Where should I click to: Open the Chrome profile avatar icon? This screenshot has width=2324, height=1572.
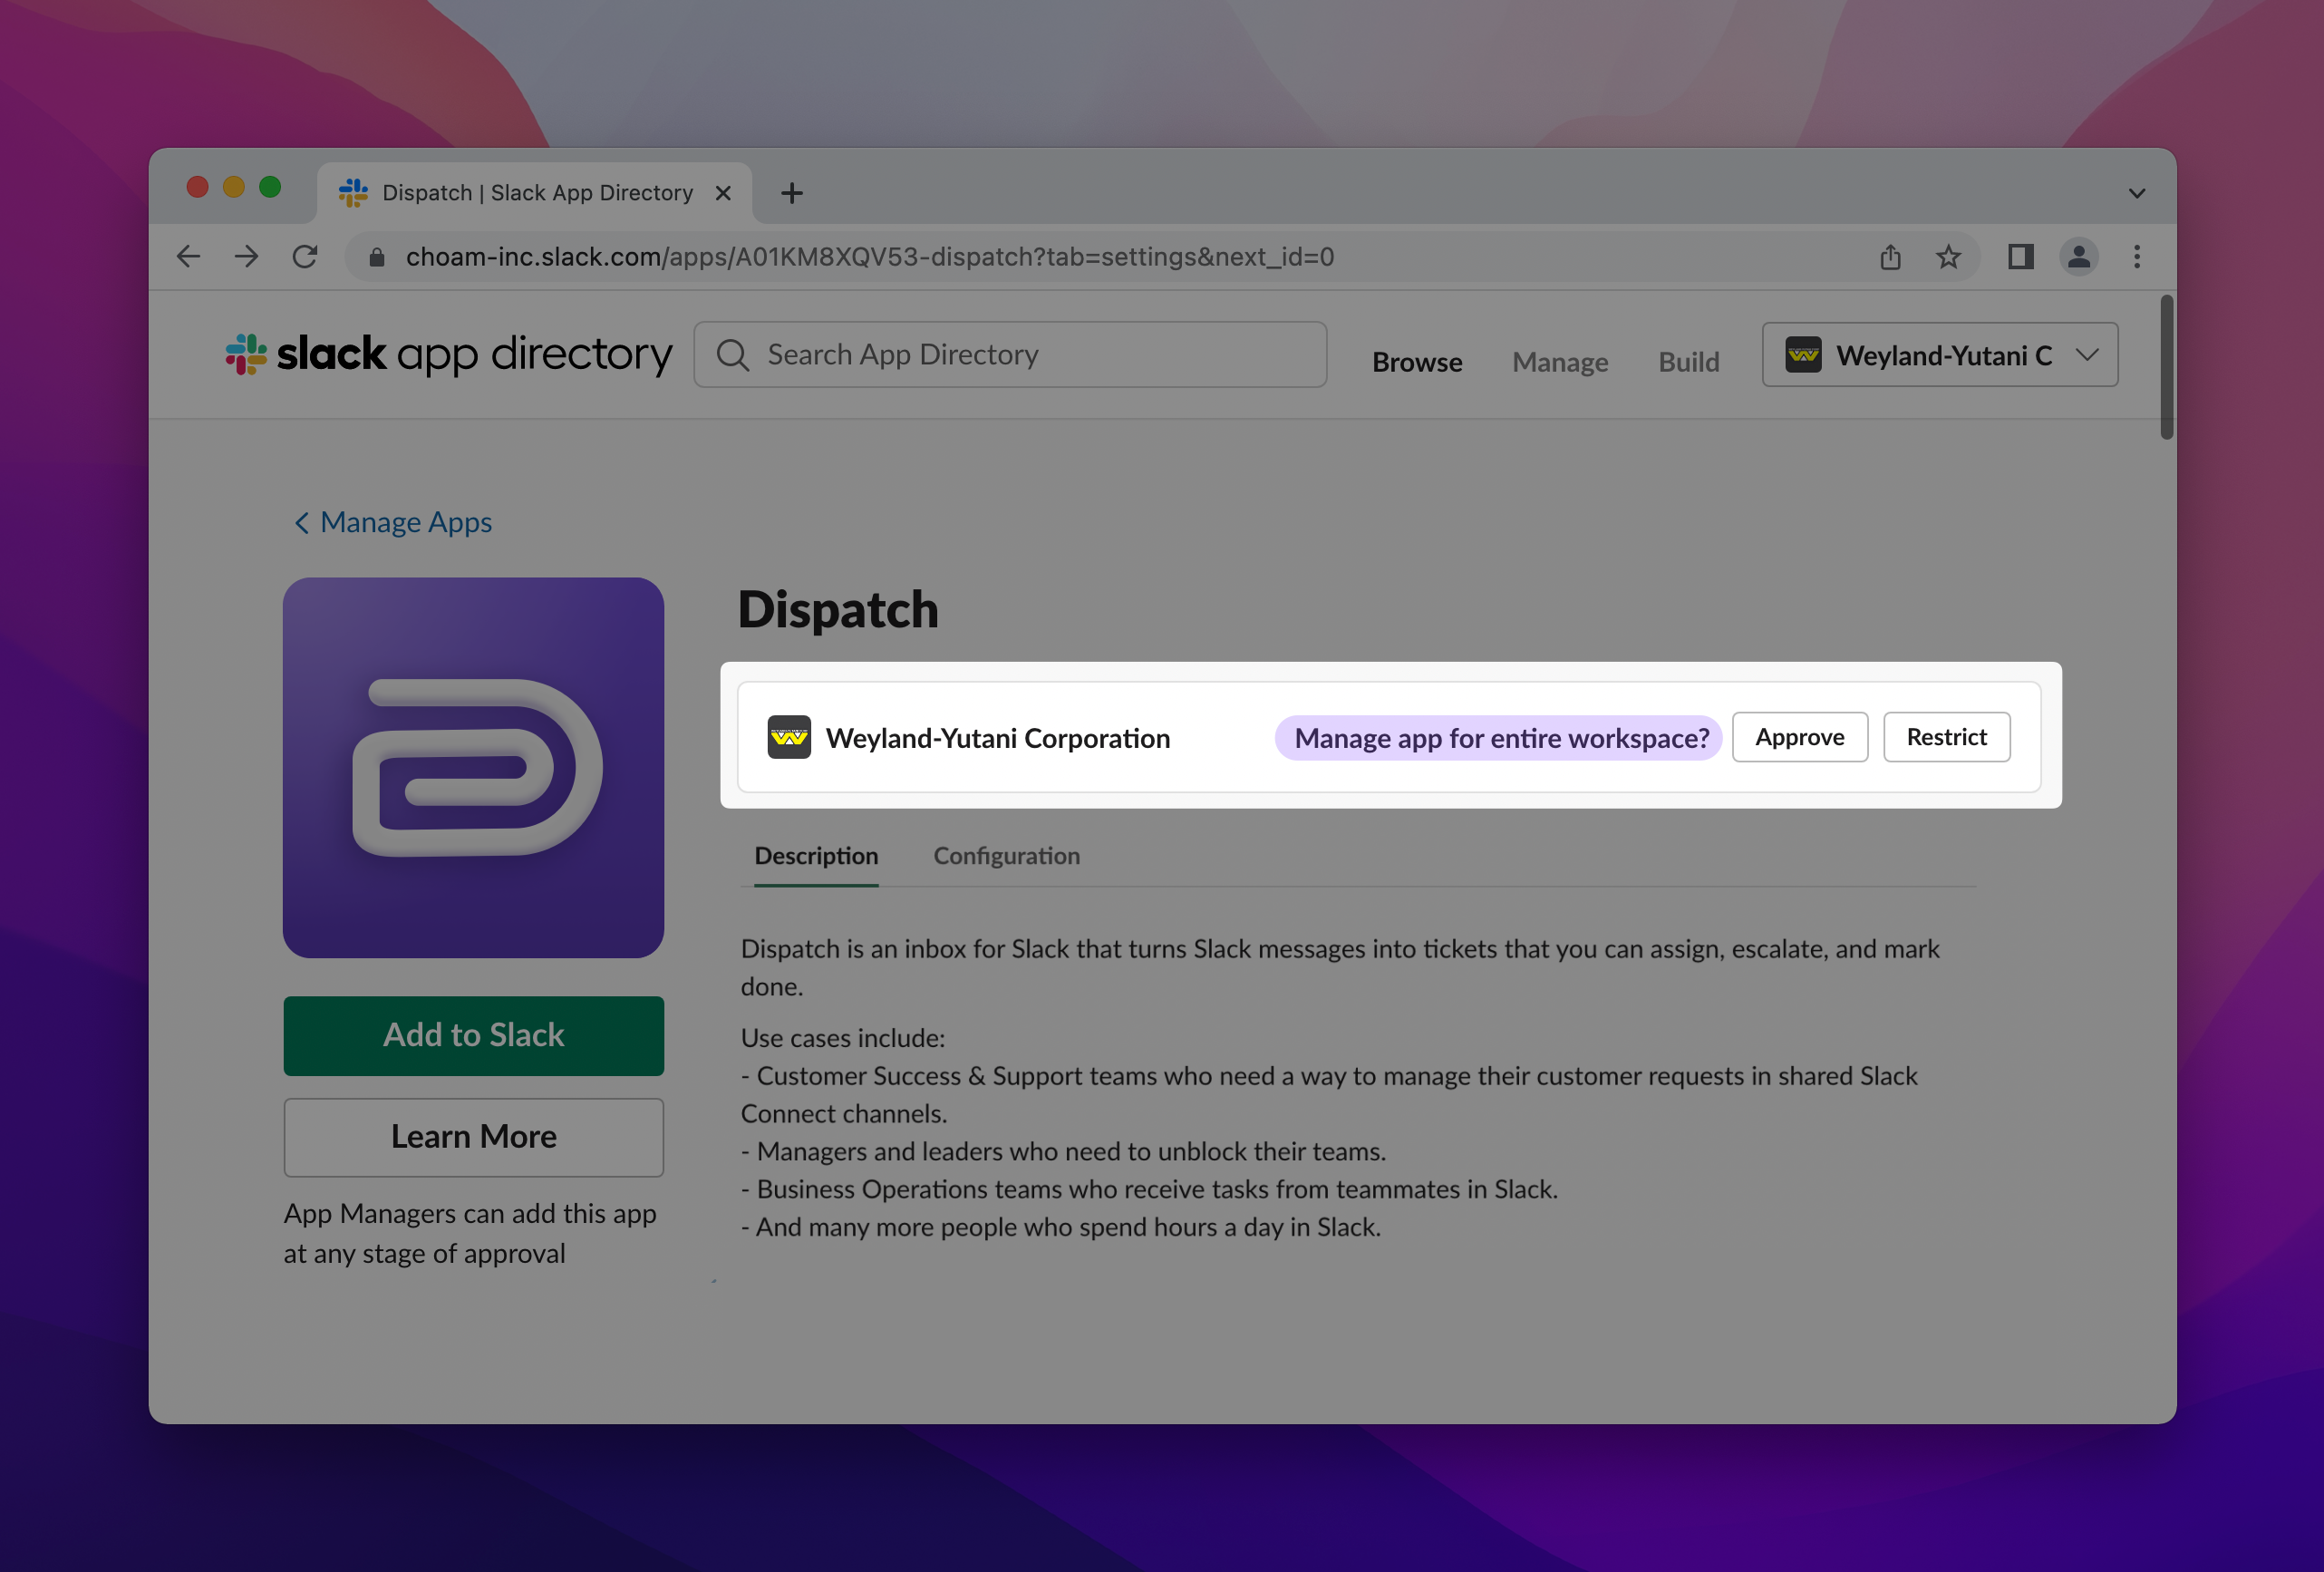[2078, 257]
